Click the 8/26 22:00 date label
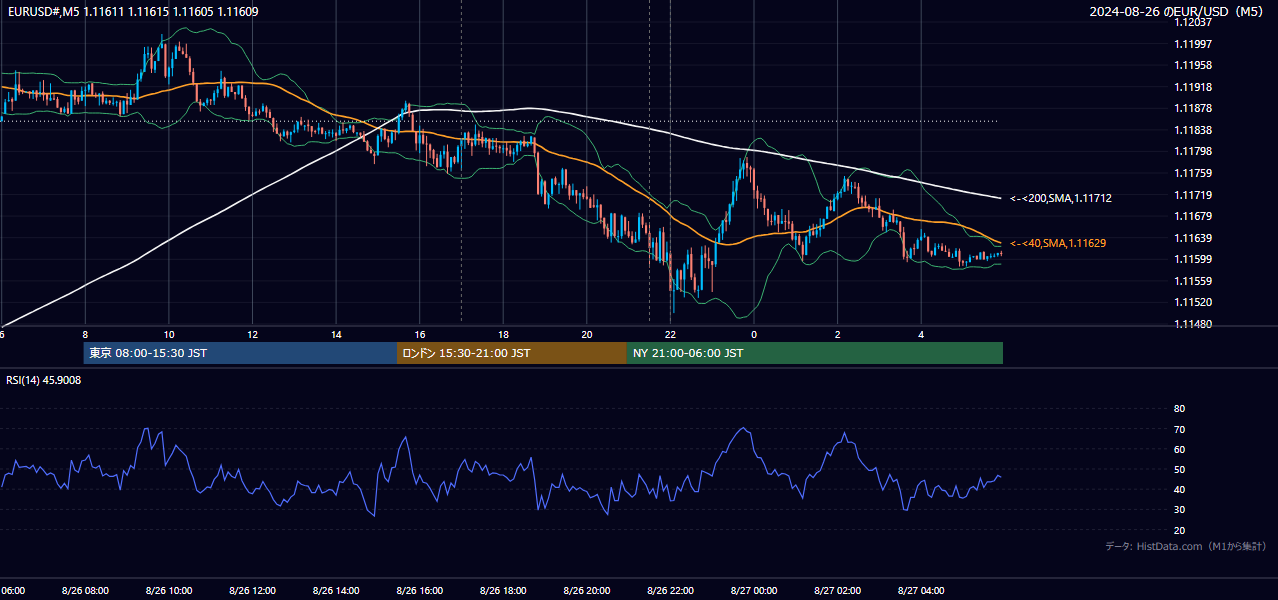Image resolution: width=1278 pixels, height=600 pixels. coord(670,591)
